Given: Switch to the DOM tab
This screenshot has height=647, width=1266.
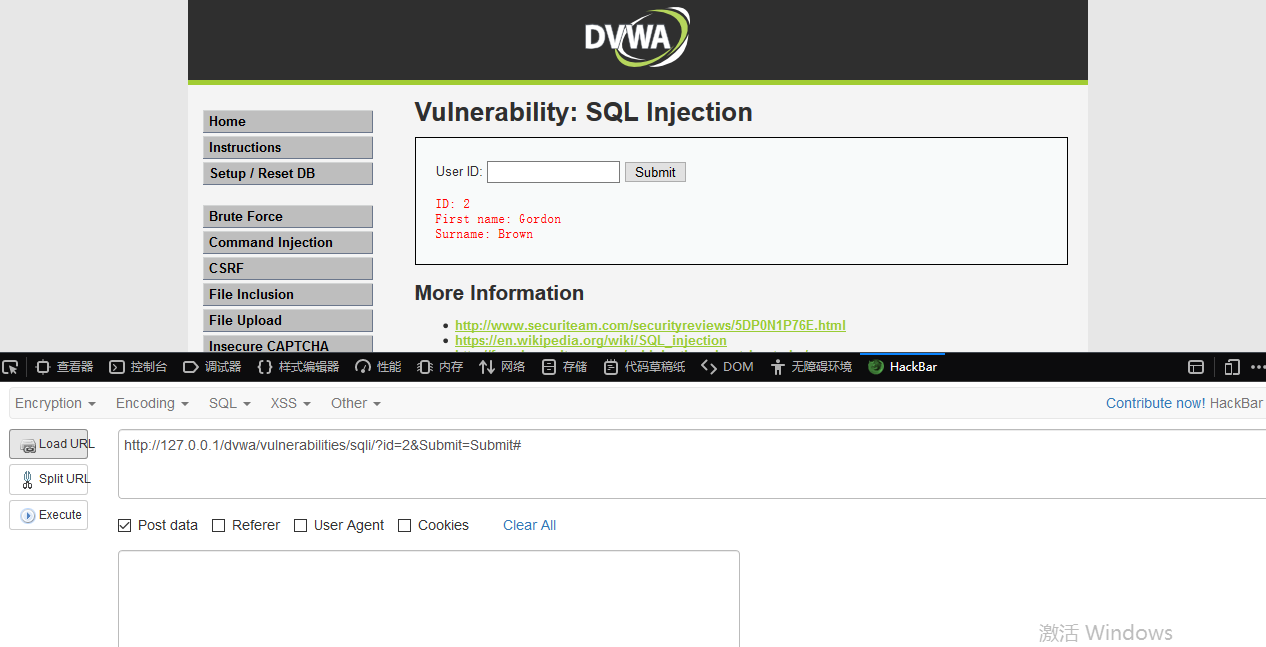Looking at the screenshot, I should (727, 367).
